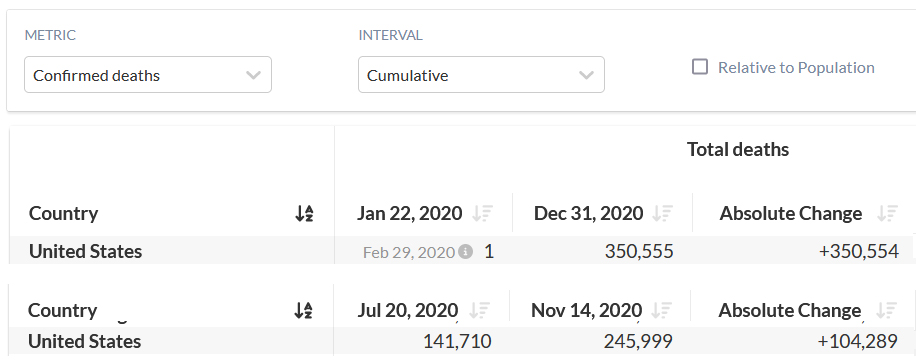This screenshot has height=361, width=916.
Task: Click info icon beside Feb 29, 2020
Action: click(x=466, y=252)
